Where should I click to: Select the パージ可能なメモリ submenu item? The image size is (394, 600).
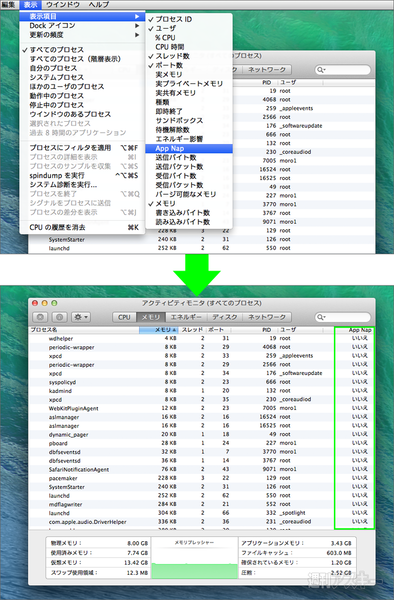tap(189, 194)
